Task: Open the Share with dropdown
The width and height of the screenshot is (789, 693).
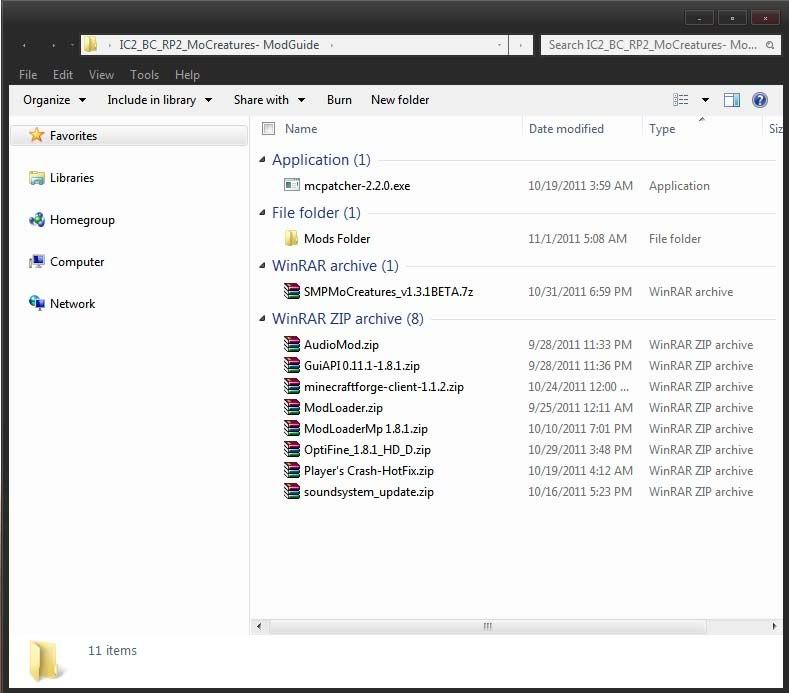Action: point(269,100)
